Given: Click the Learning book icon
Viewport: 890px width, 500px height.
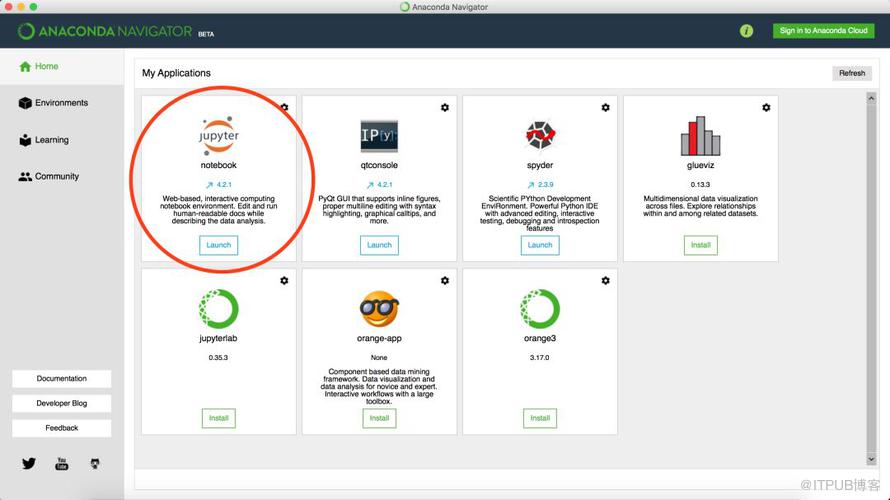Looking at the screenshot, I should pos(25,140).
